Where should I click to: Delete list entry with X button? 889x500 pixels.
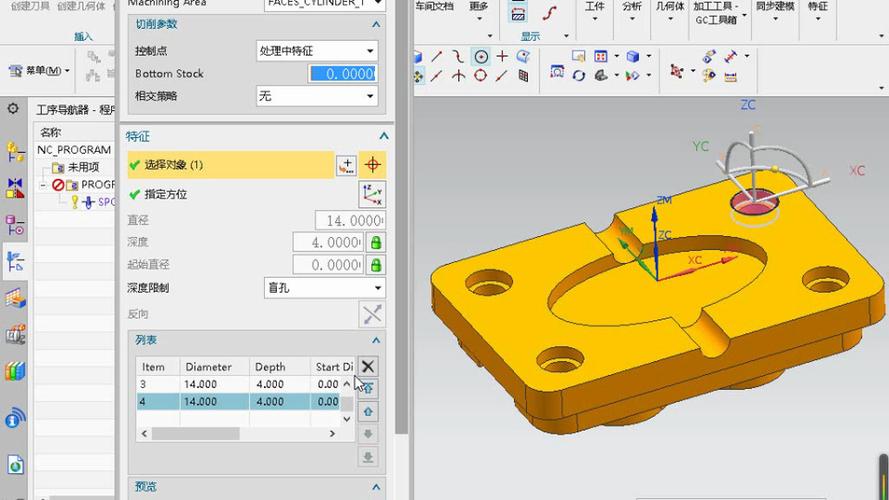coord(368,367)
